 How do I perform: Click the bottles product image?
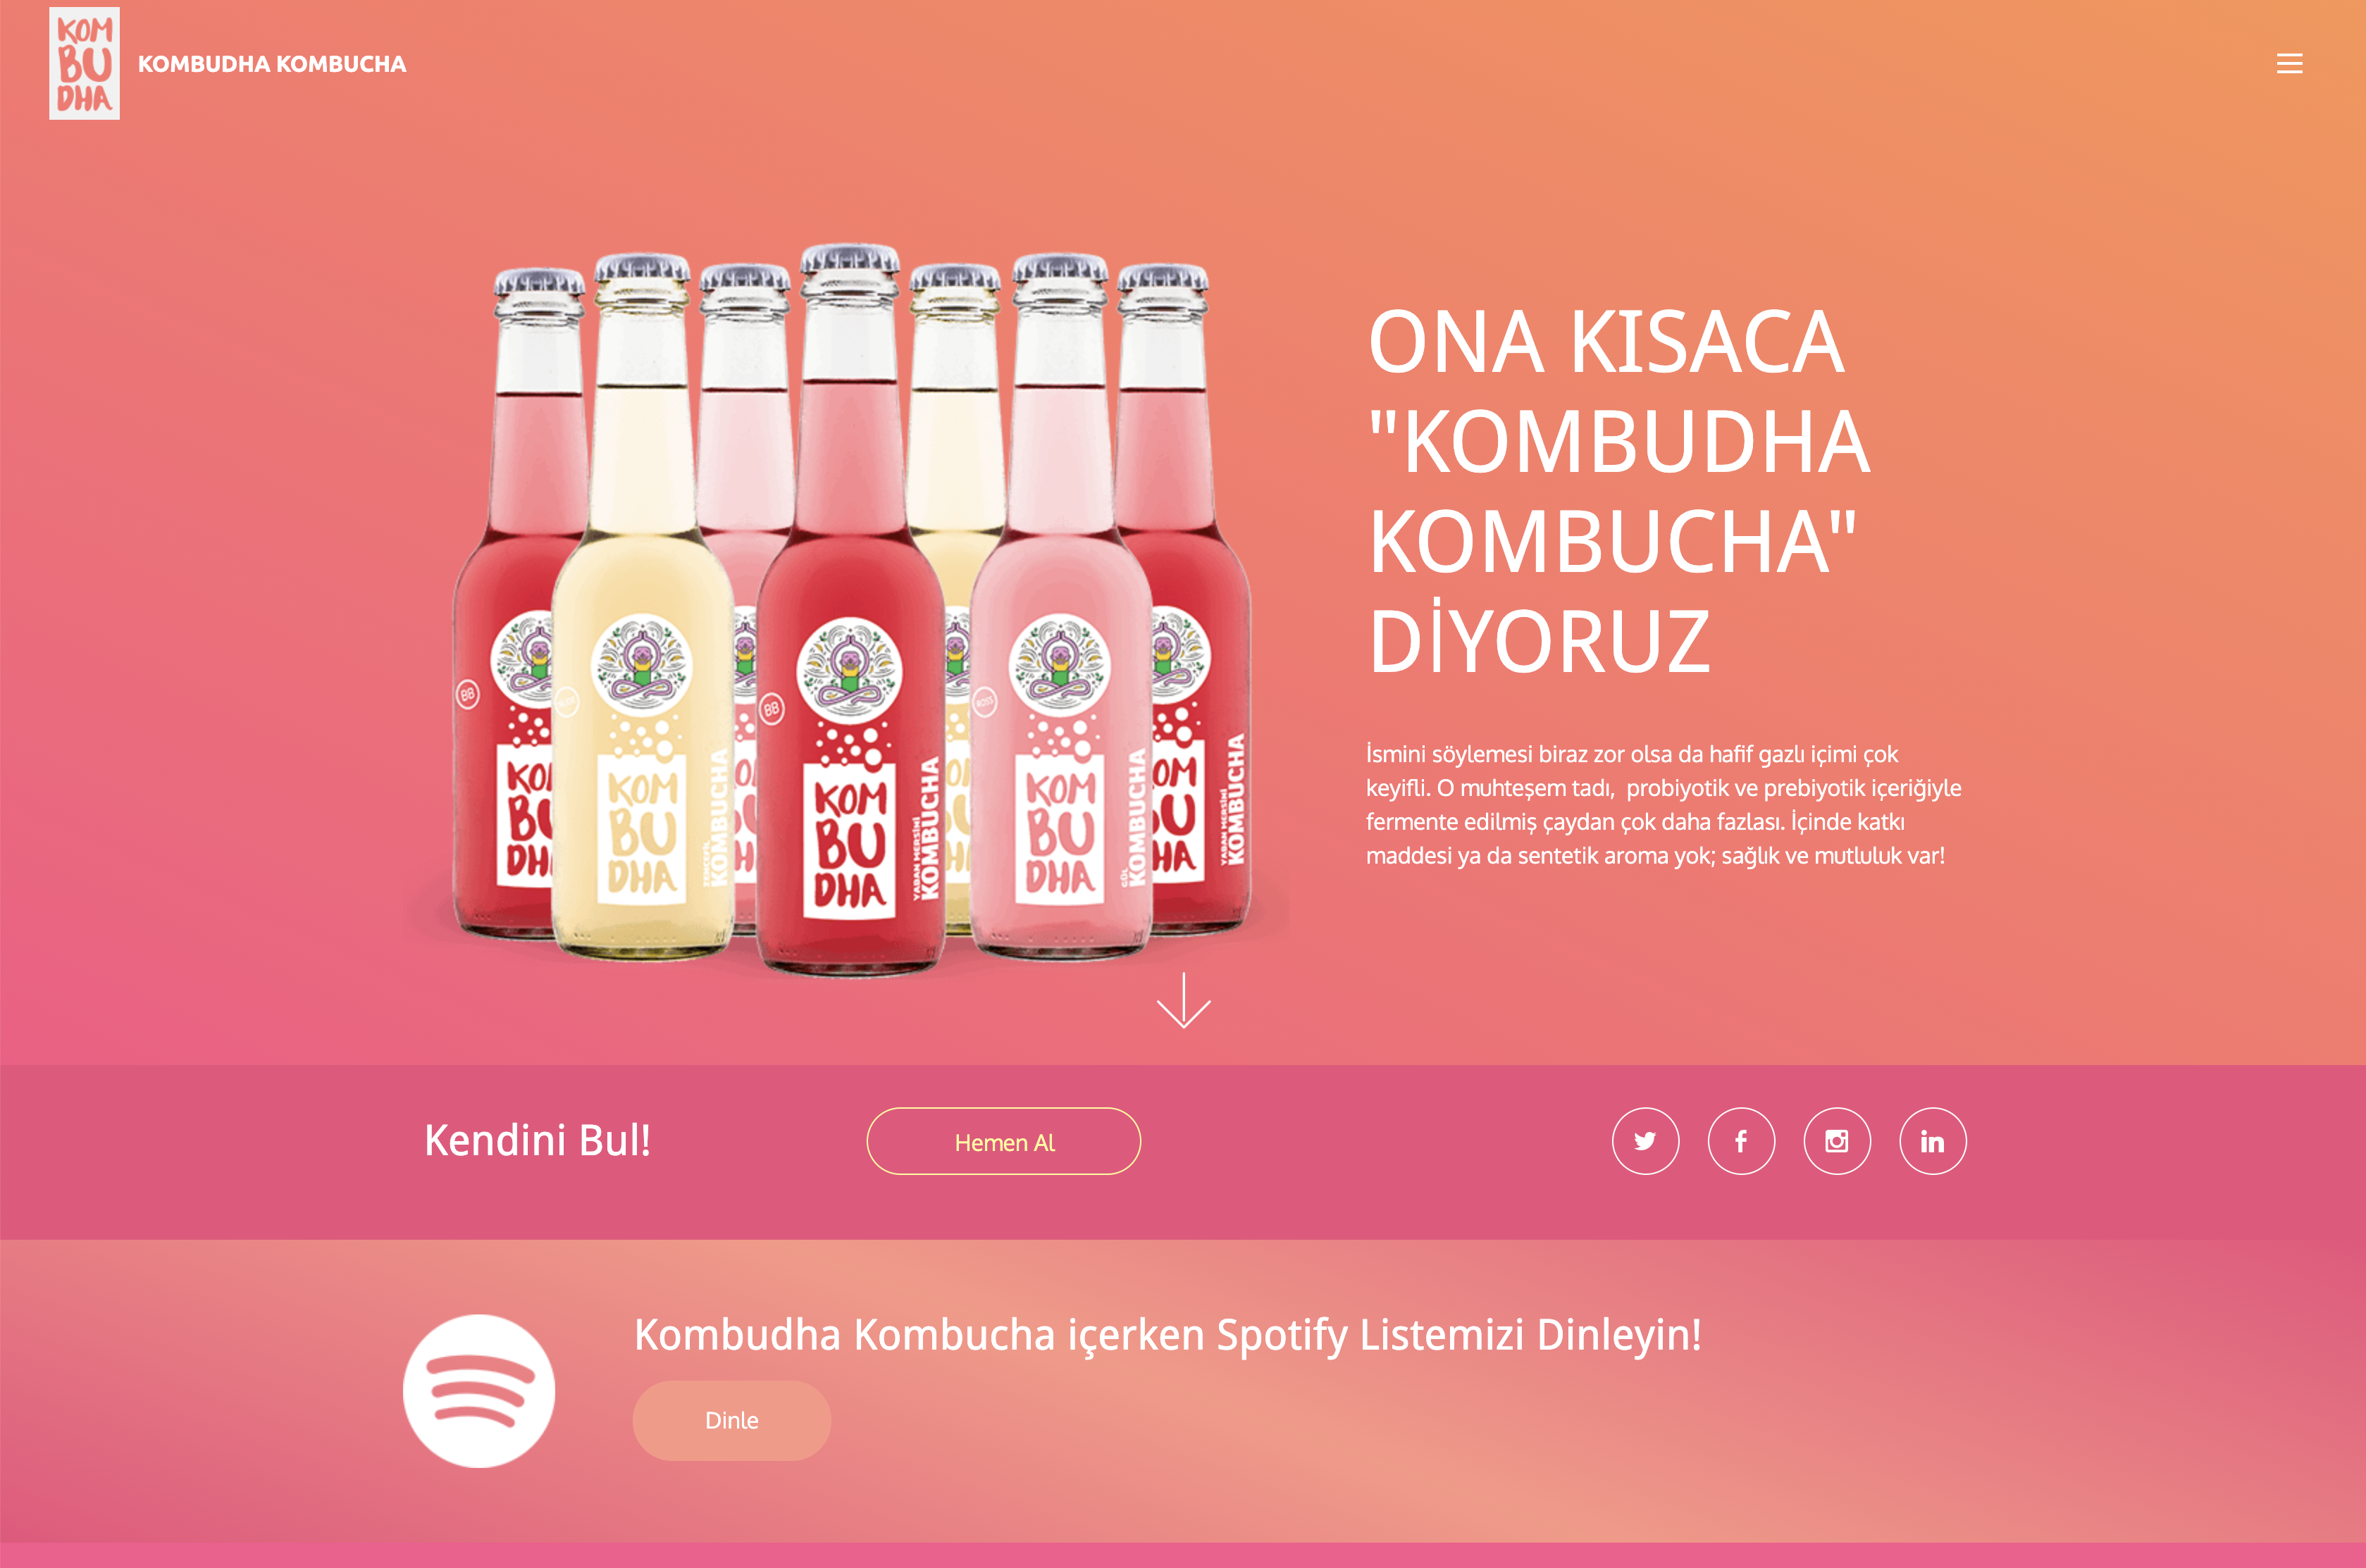point(850,610)
